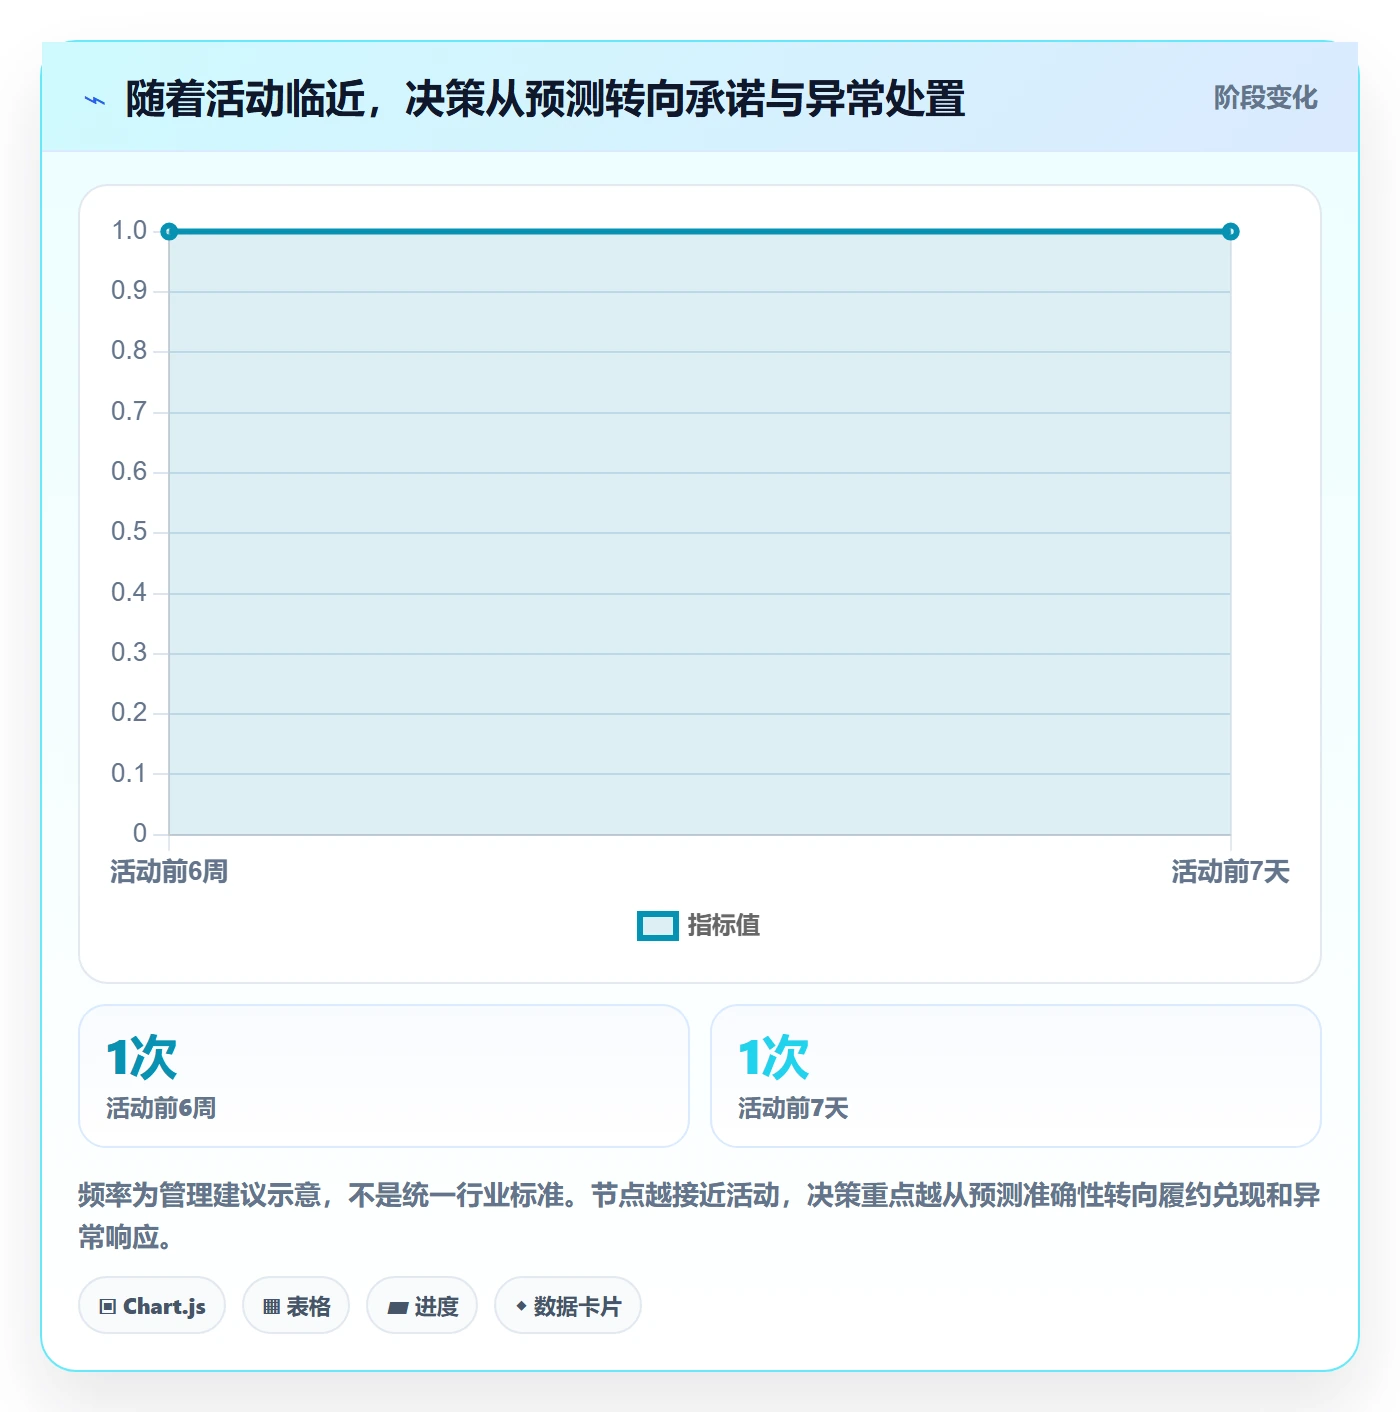Click the 1次 value in the 活动前6周 card
This screenshot has width=1400, height=1412.
pos(141,1057)
